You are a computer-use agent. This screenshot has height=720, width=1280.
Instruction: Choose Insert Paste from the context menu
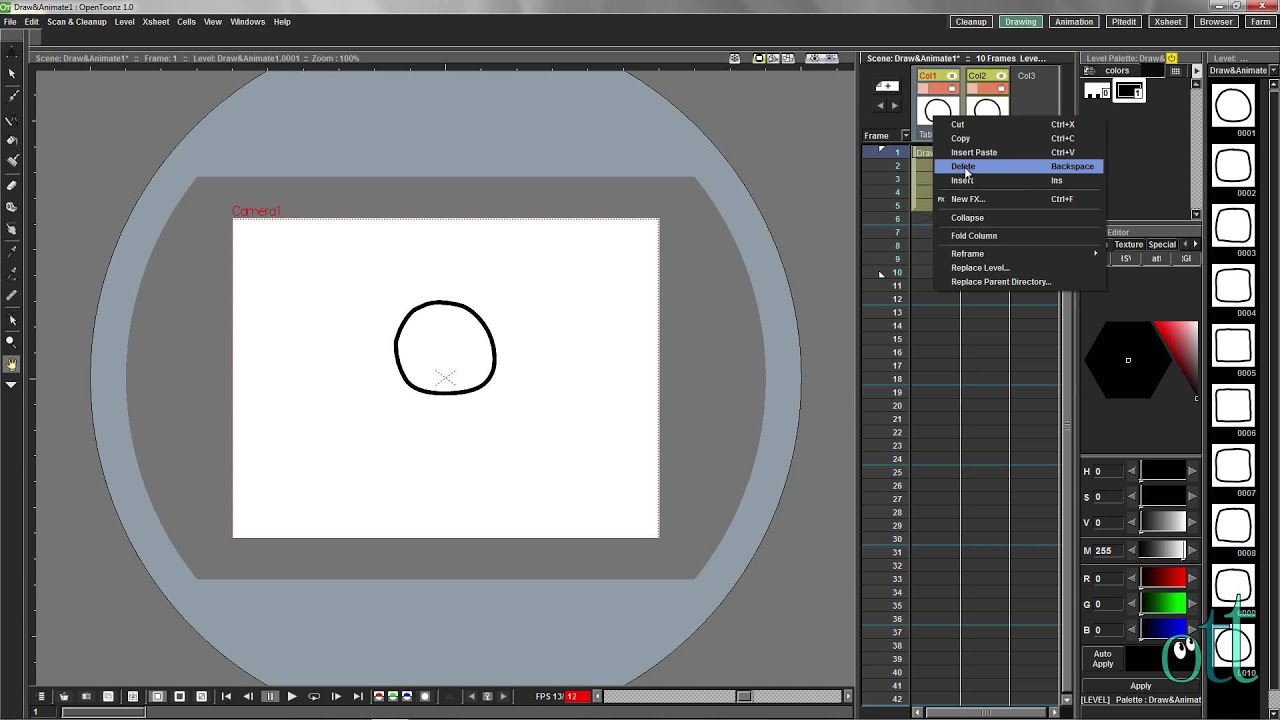(x=1019, y=153)
